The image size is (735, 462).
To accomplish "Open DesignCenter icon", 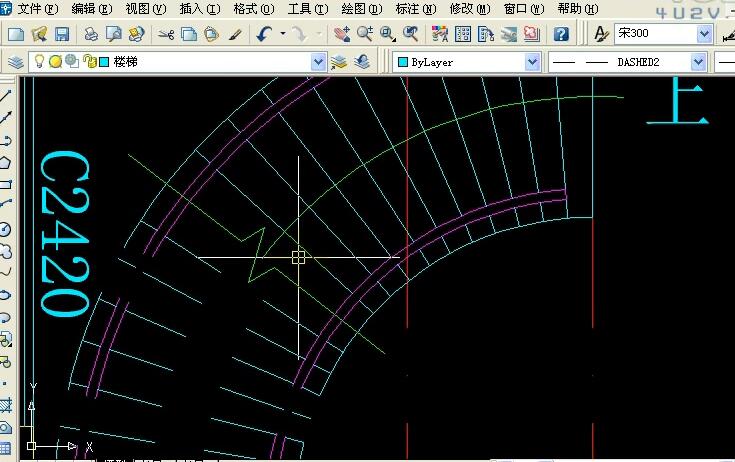I will (463, 34).
